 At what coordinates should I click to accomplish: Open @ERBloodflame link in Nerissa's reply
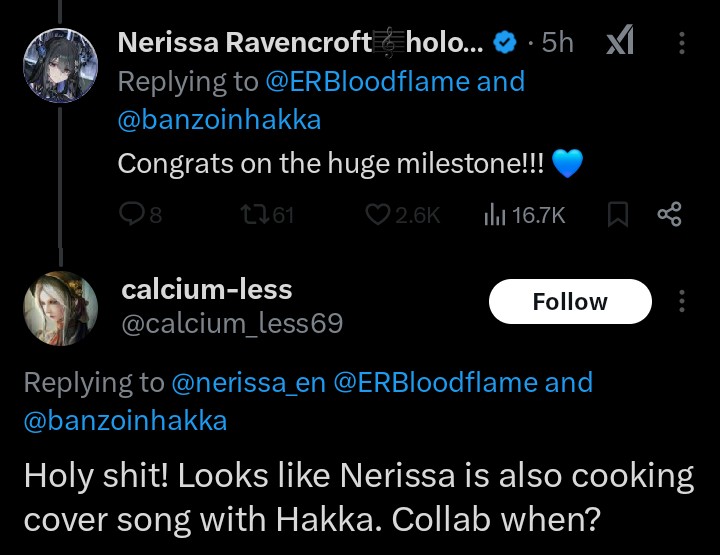click(367, 82)
